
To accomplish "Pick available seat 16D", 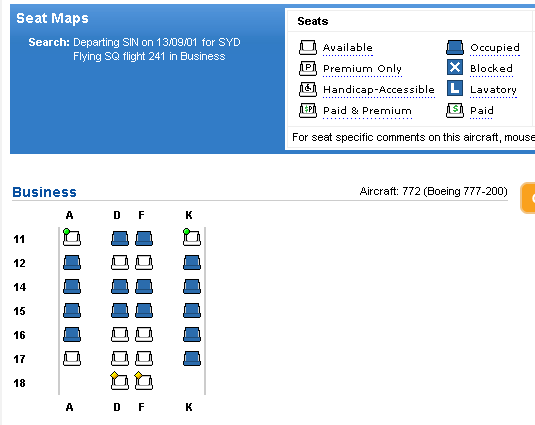I will tap(120, 335).
